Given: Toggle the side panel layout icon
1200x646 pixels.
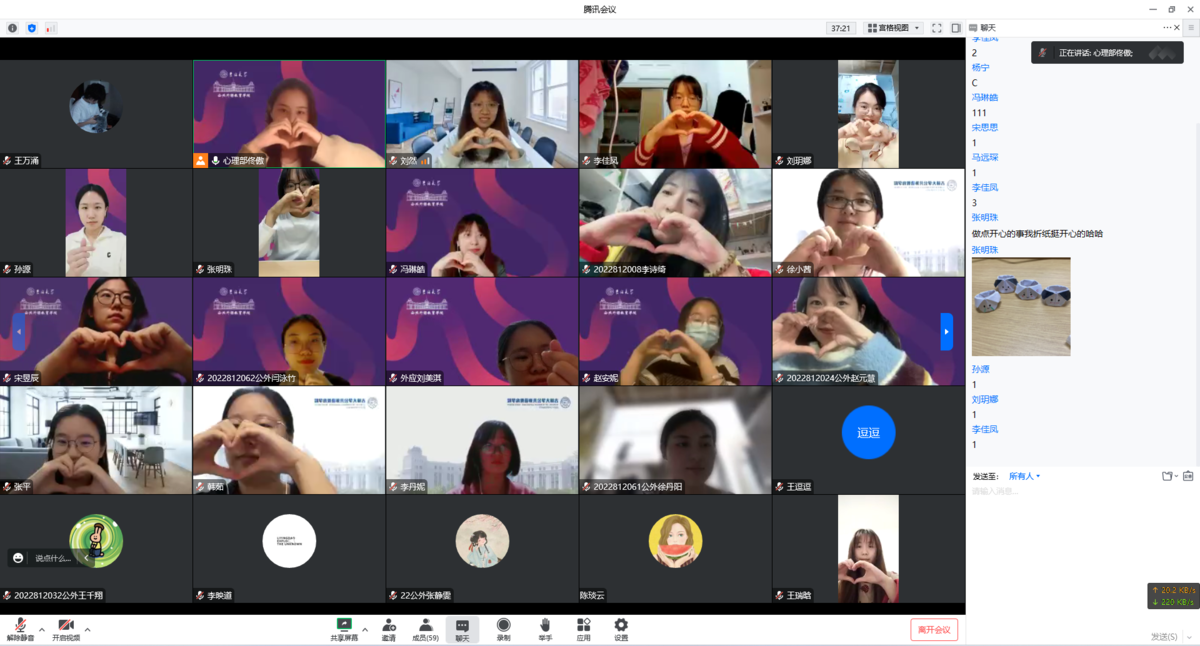Looking at the screenshot, I should pyautogui.click(x=956, y=28).
